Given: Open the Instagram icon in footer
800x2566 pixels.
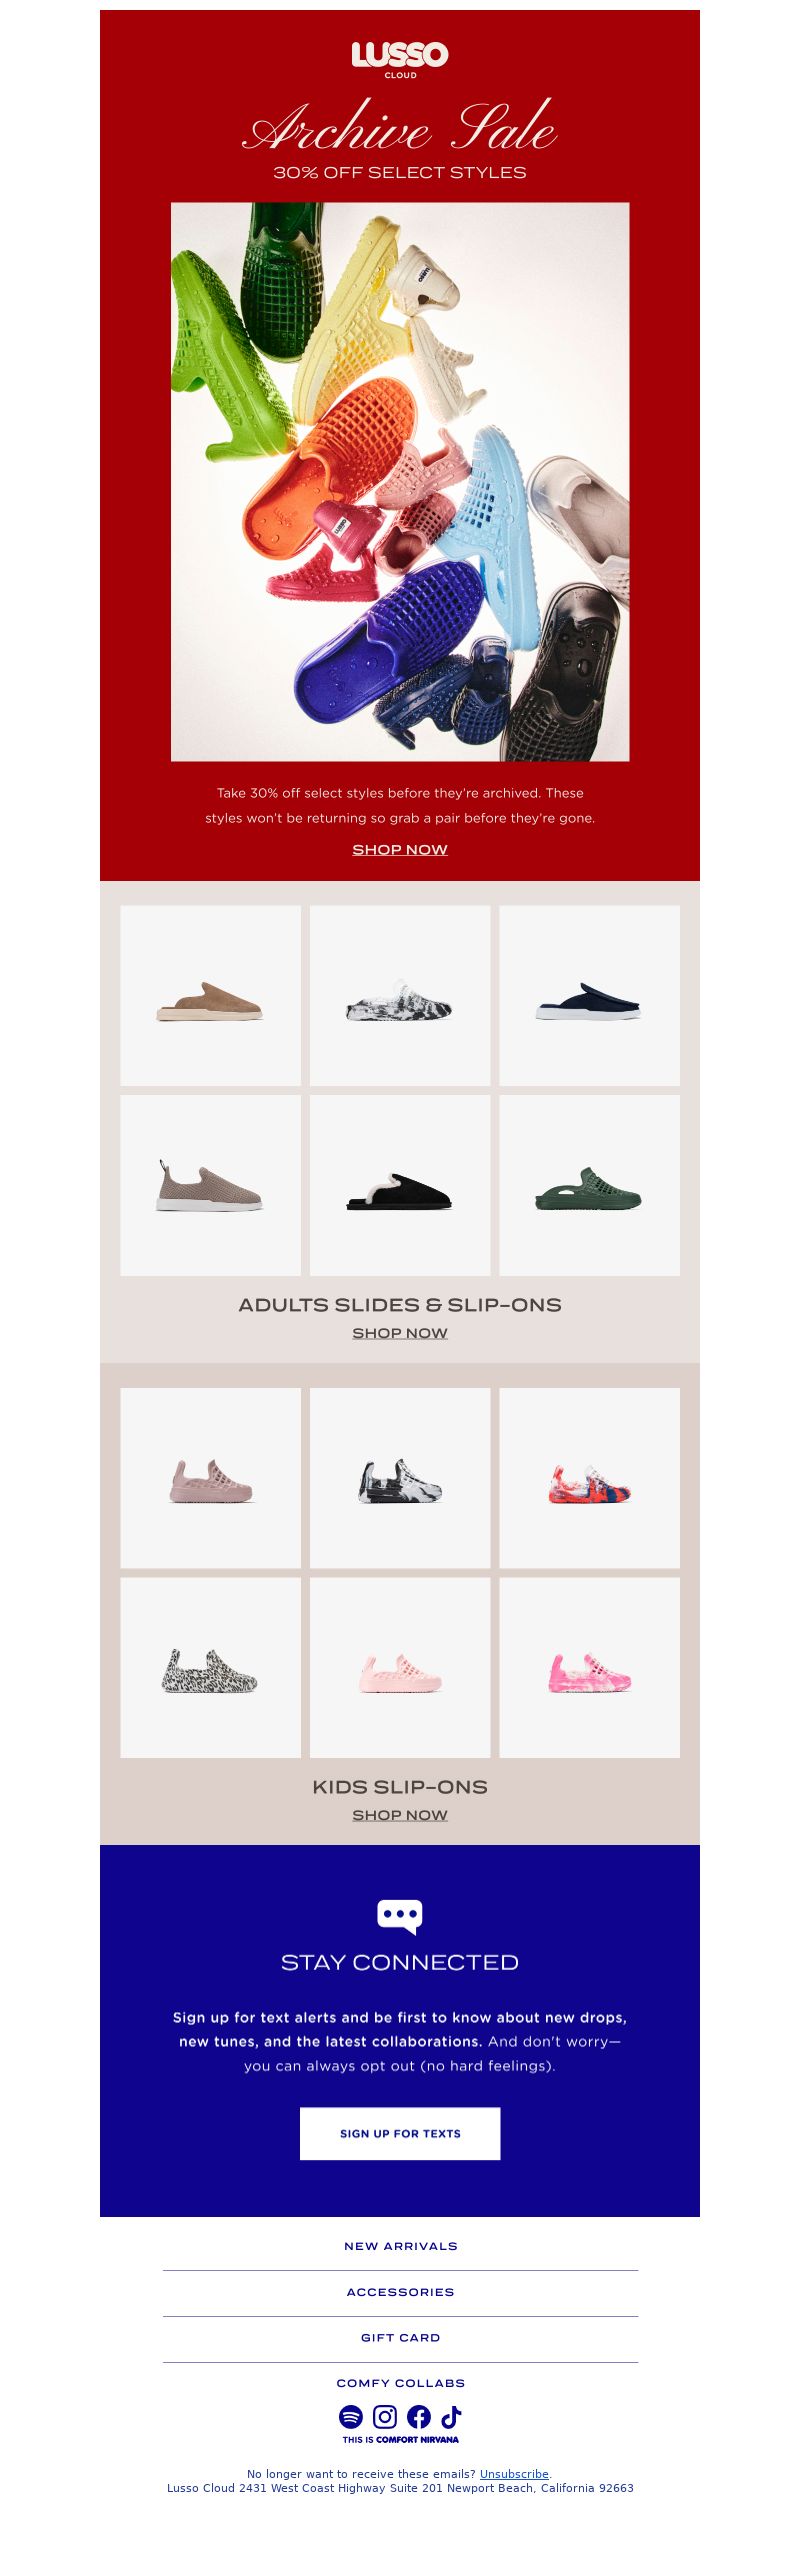Looking at the screenshot, I should pos(385,2416).
